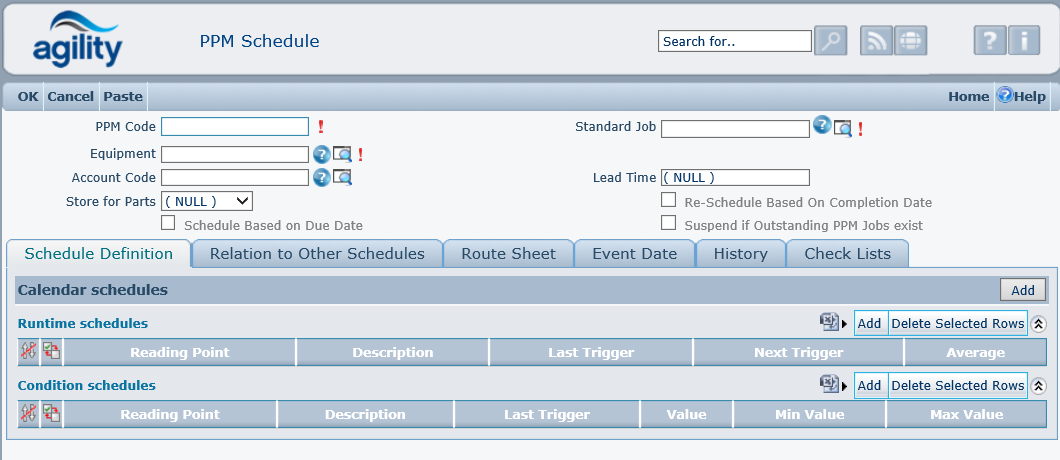Open the info icon in header

(1023, 41)
